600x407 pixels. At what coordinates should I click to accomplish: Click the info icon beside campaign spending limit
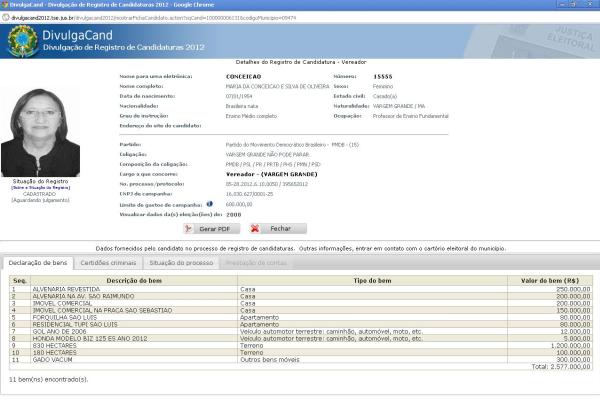(x=210, y=204)
